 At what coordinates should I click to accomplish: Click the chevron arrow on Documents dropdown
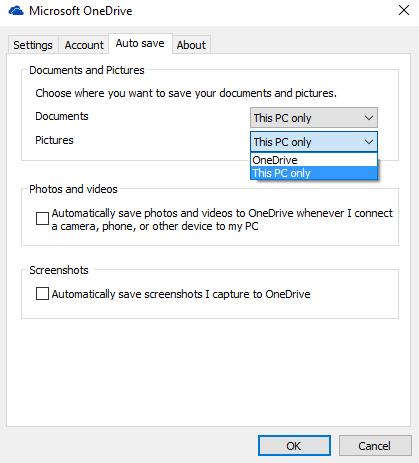369,118
